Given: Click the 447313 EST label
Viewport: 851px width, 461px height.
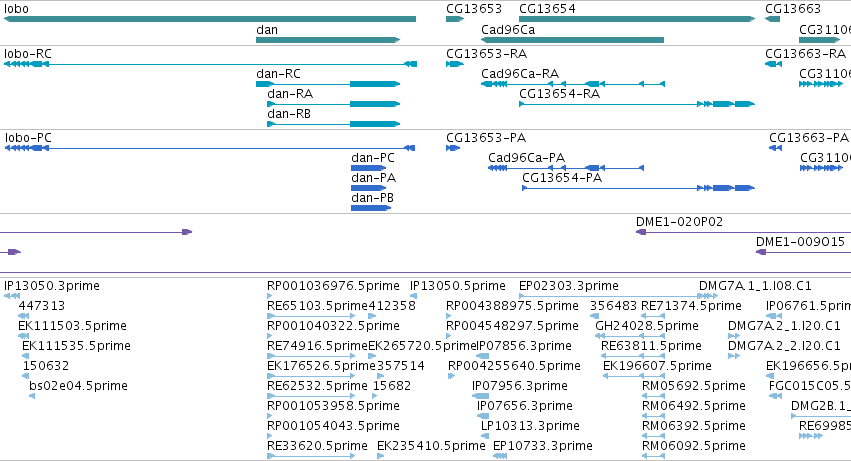Looking at the screenshot, I should coord(41,306).
